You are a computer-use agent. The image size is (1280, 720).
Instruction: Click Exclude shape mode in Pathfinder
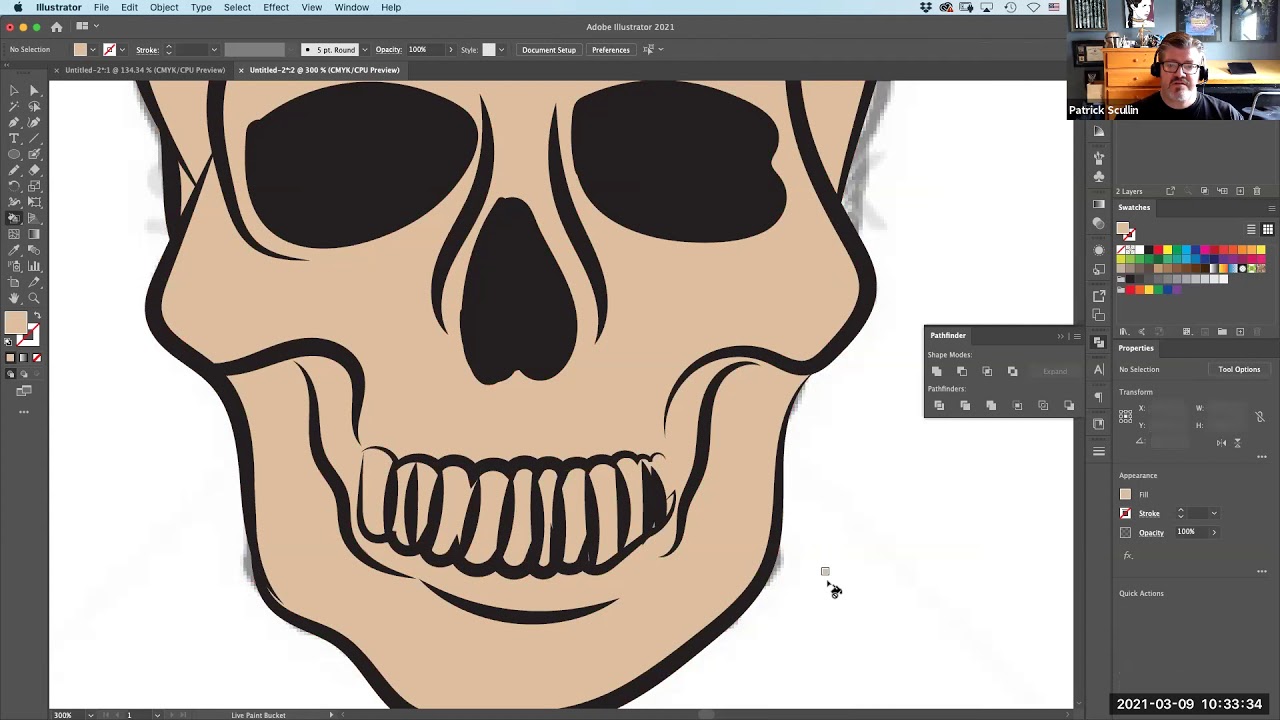coord(1013,371)
